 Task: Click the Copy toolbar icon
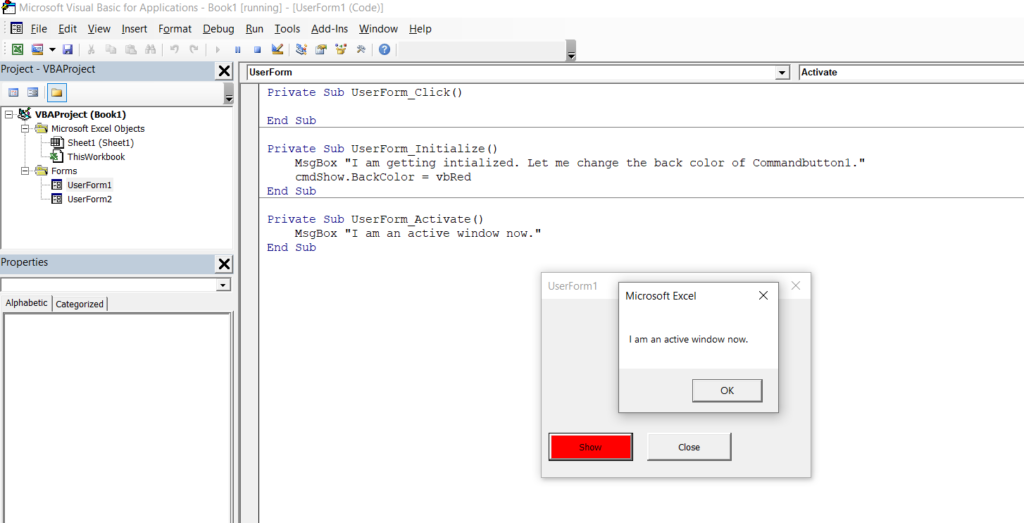click(x=111, y=50)
